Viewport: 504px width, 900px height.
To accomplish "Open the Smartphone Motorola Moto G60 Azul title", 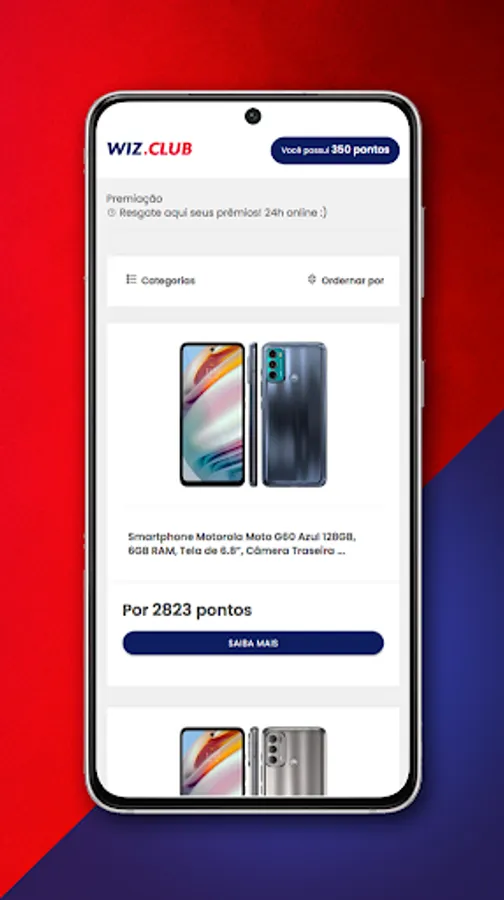I will click(x=242, y=544).
